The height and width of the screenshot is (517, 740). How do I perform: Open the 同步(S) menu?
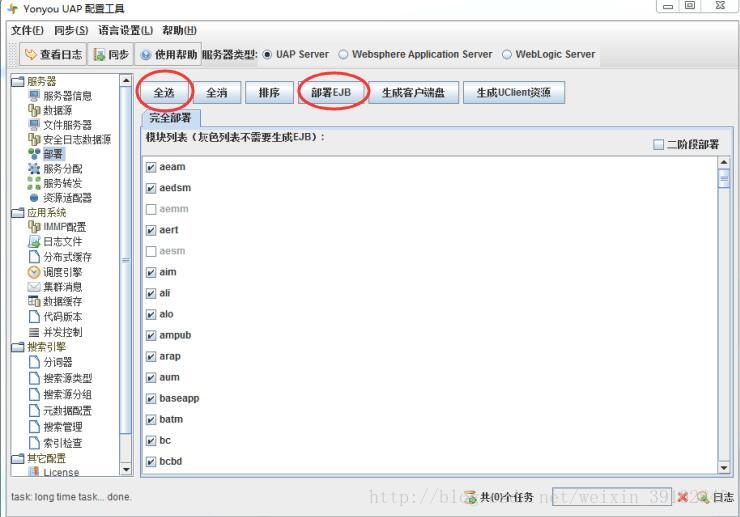pyautogui.click(x=71, y=30)
